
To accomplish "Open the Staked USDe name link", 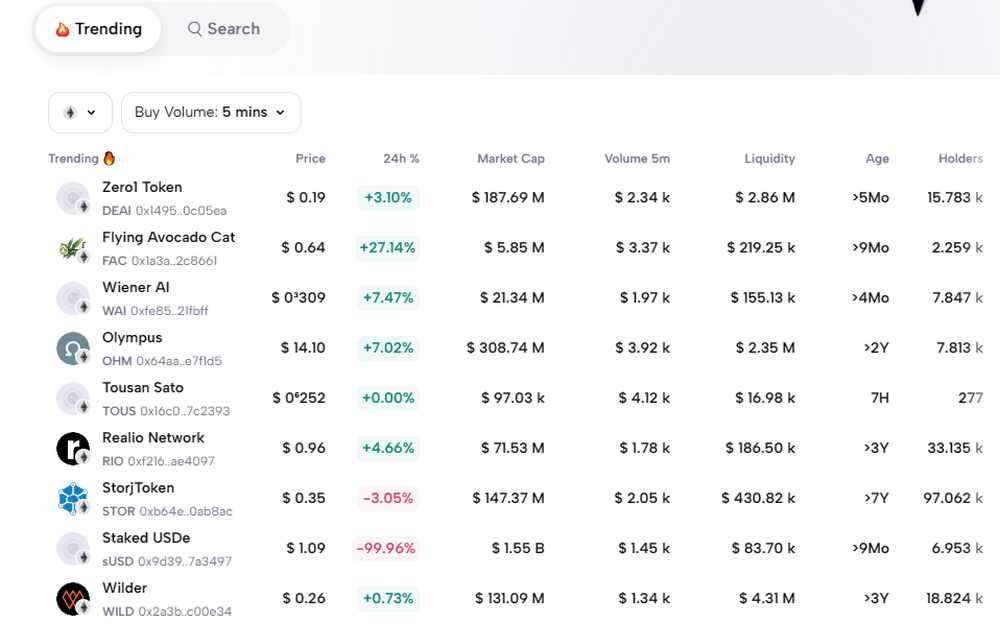I will 146,538.
